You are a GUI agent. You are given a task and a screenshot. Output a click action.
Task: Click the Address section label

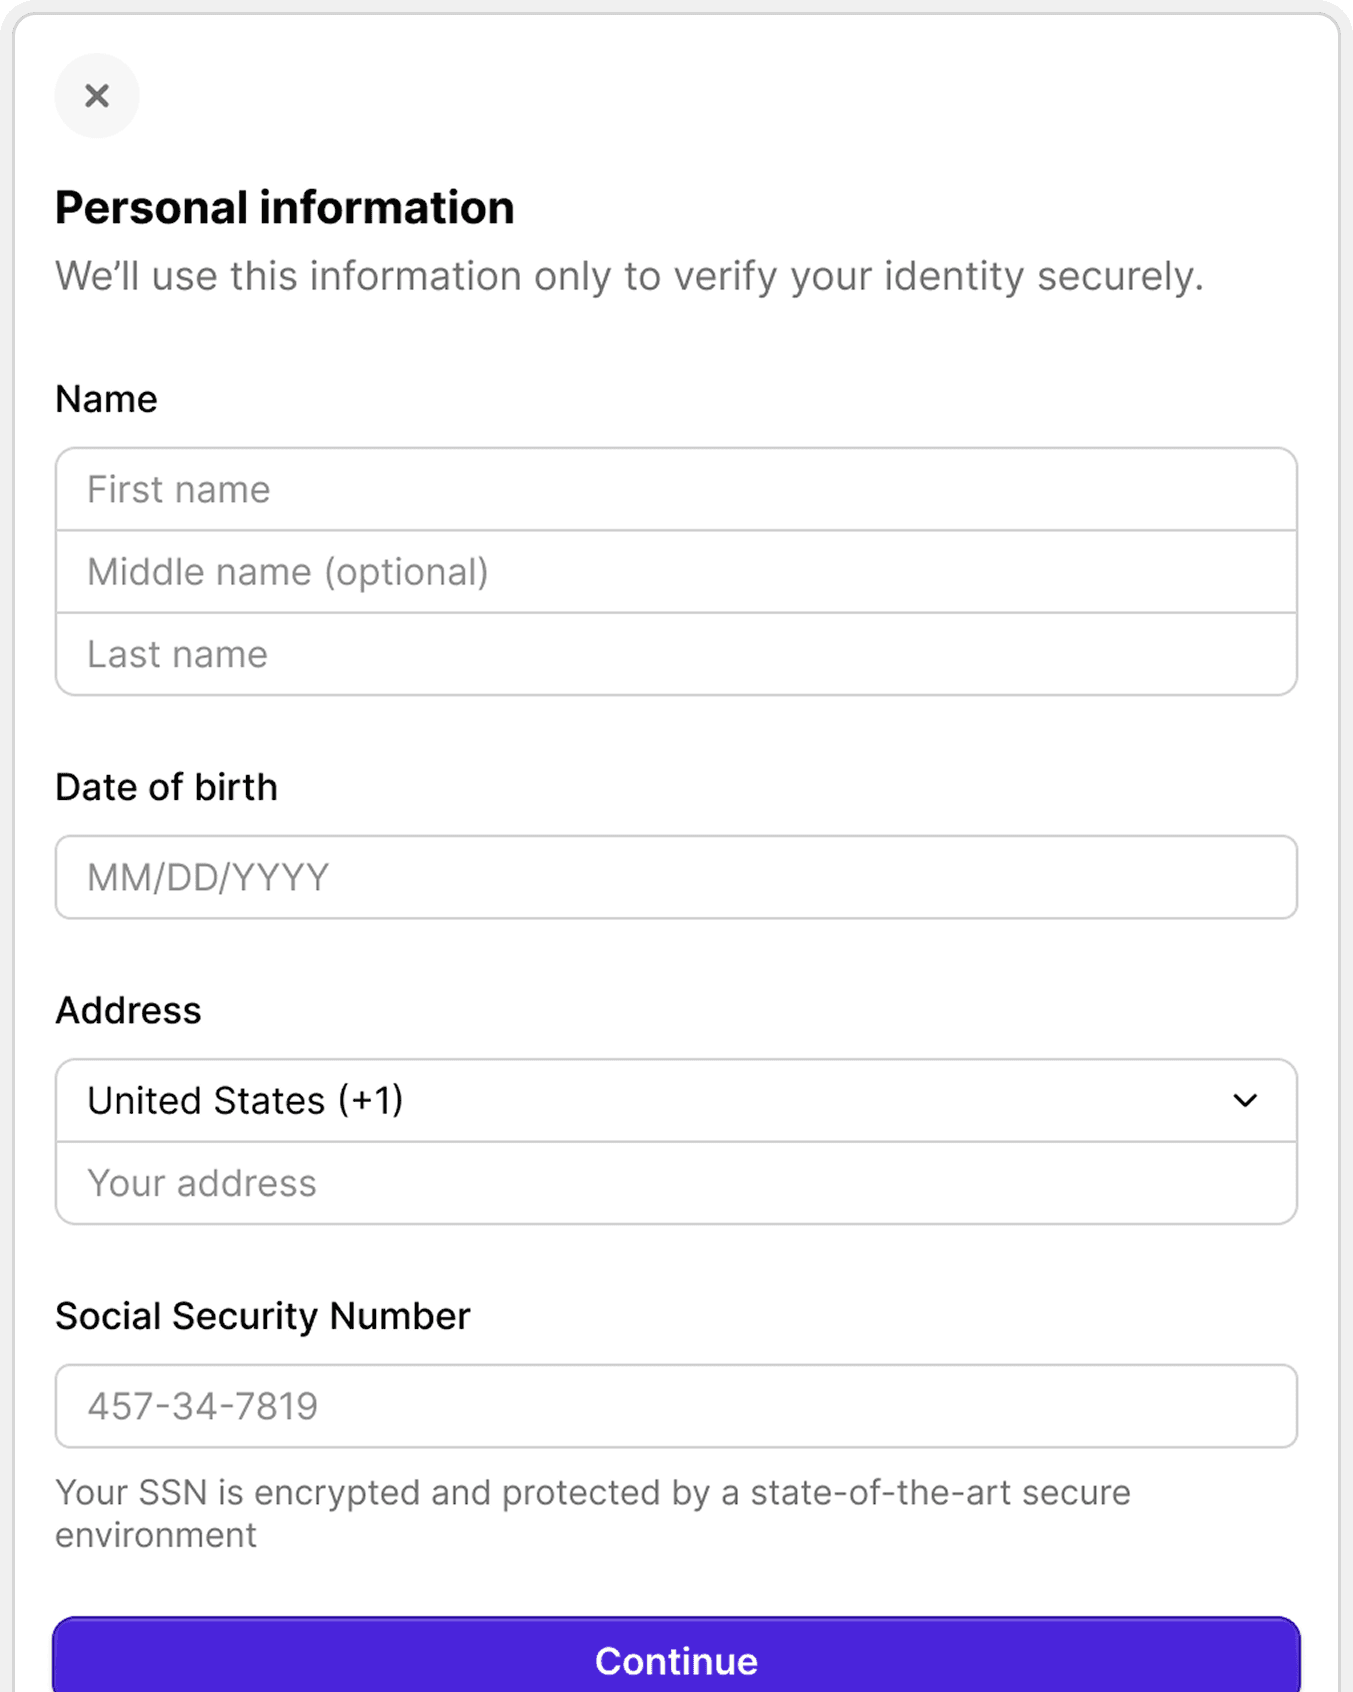click(x=129, y=1011)
